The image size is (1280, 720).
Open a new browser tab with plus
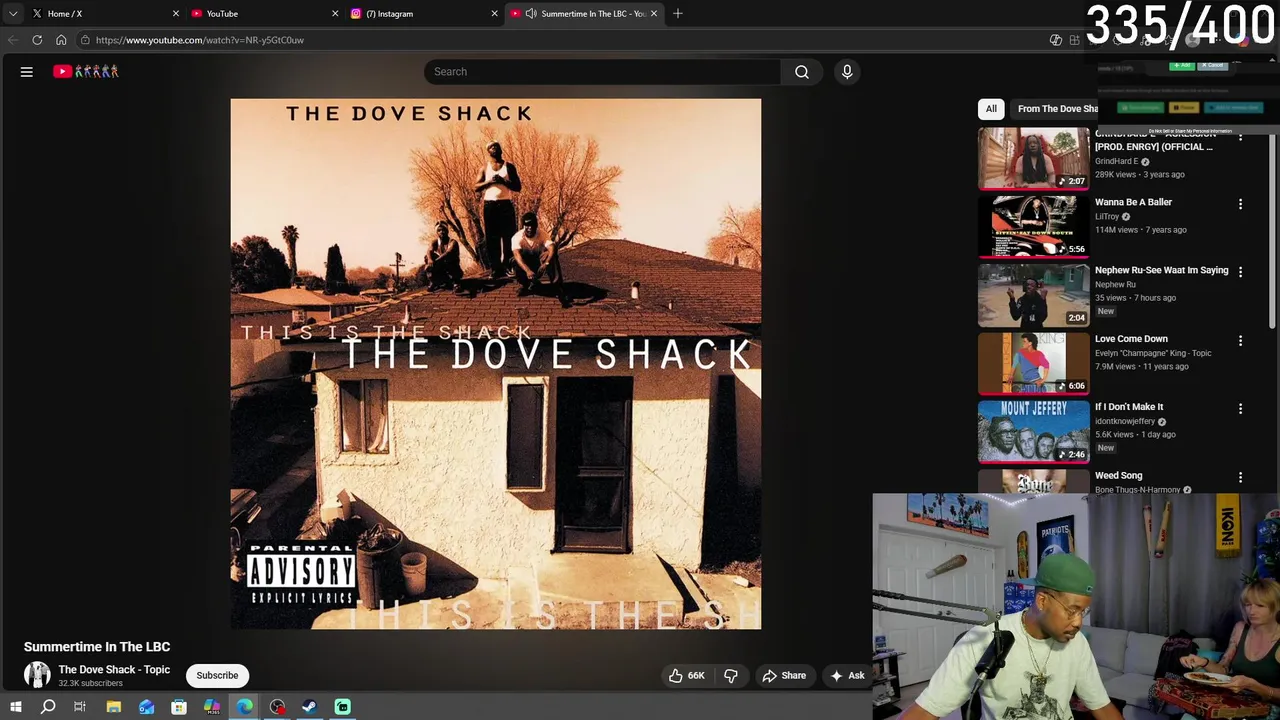tap(678, 14)
